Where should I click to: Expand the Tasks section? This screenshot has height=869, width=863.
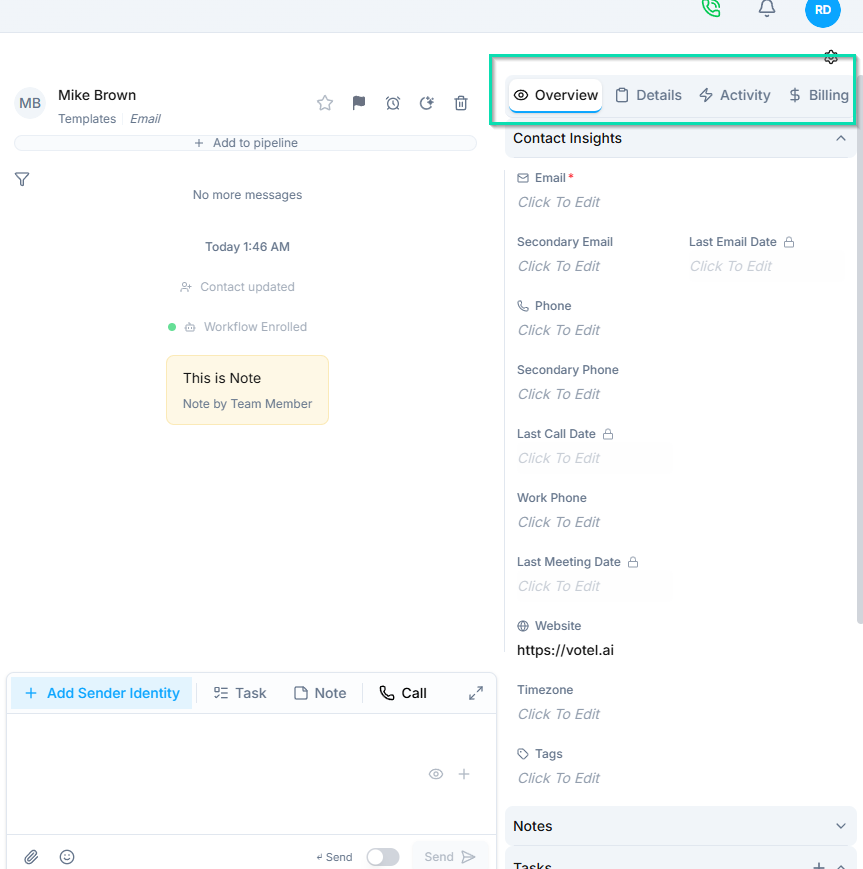coord(841,864)
